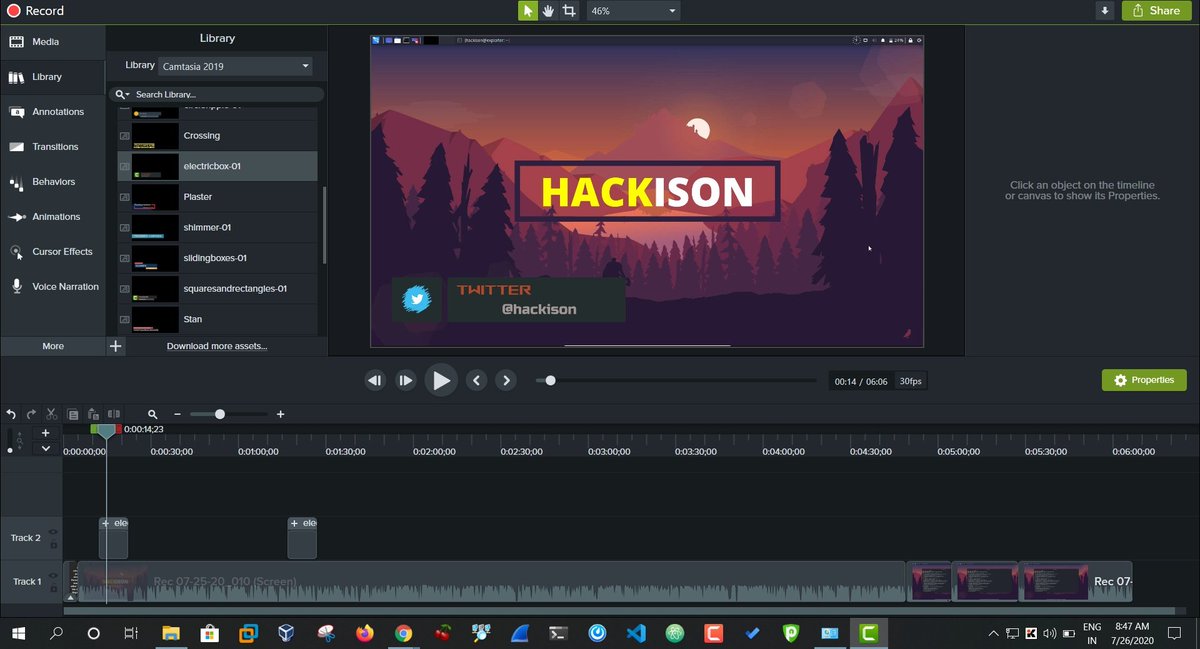Image resolution: width=1200 pixels, height=649 pixels.
Task: Select the electricbox-01 library asset
Action: (218, 166)
